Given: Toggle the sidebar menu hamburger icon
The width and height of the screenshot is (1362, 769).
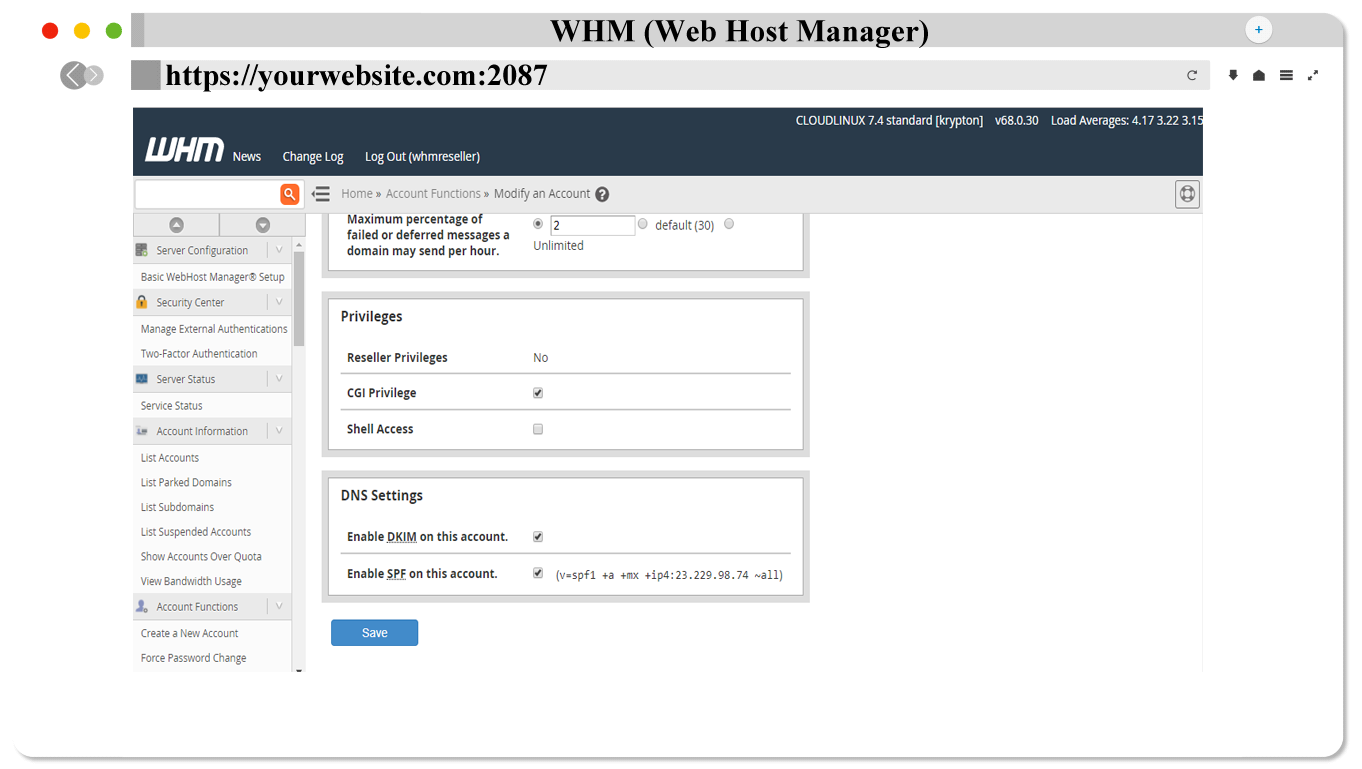Looking at the screenshot, I should [x=321, y=194].
